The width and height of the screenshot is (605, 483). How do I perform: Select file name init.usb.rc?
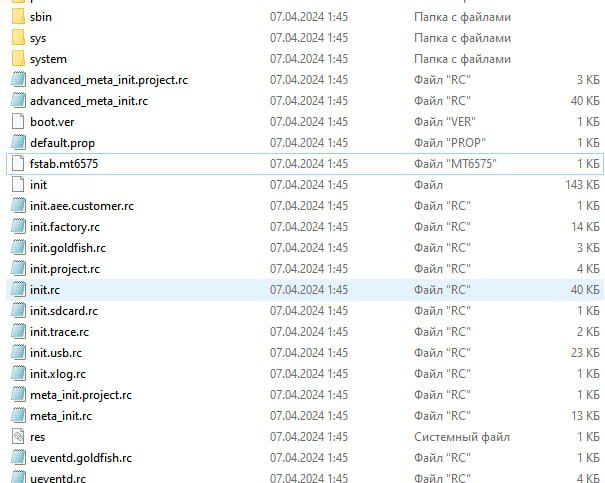click(x=56, y=353)
